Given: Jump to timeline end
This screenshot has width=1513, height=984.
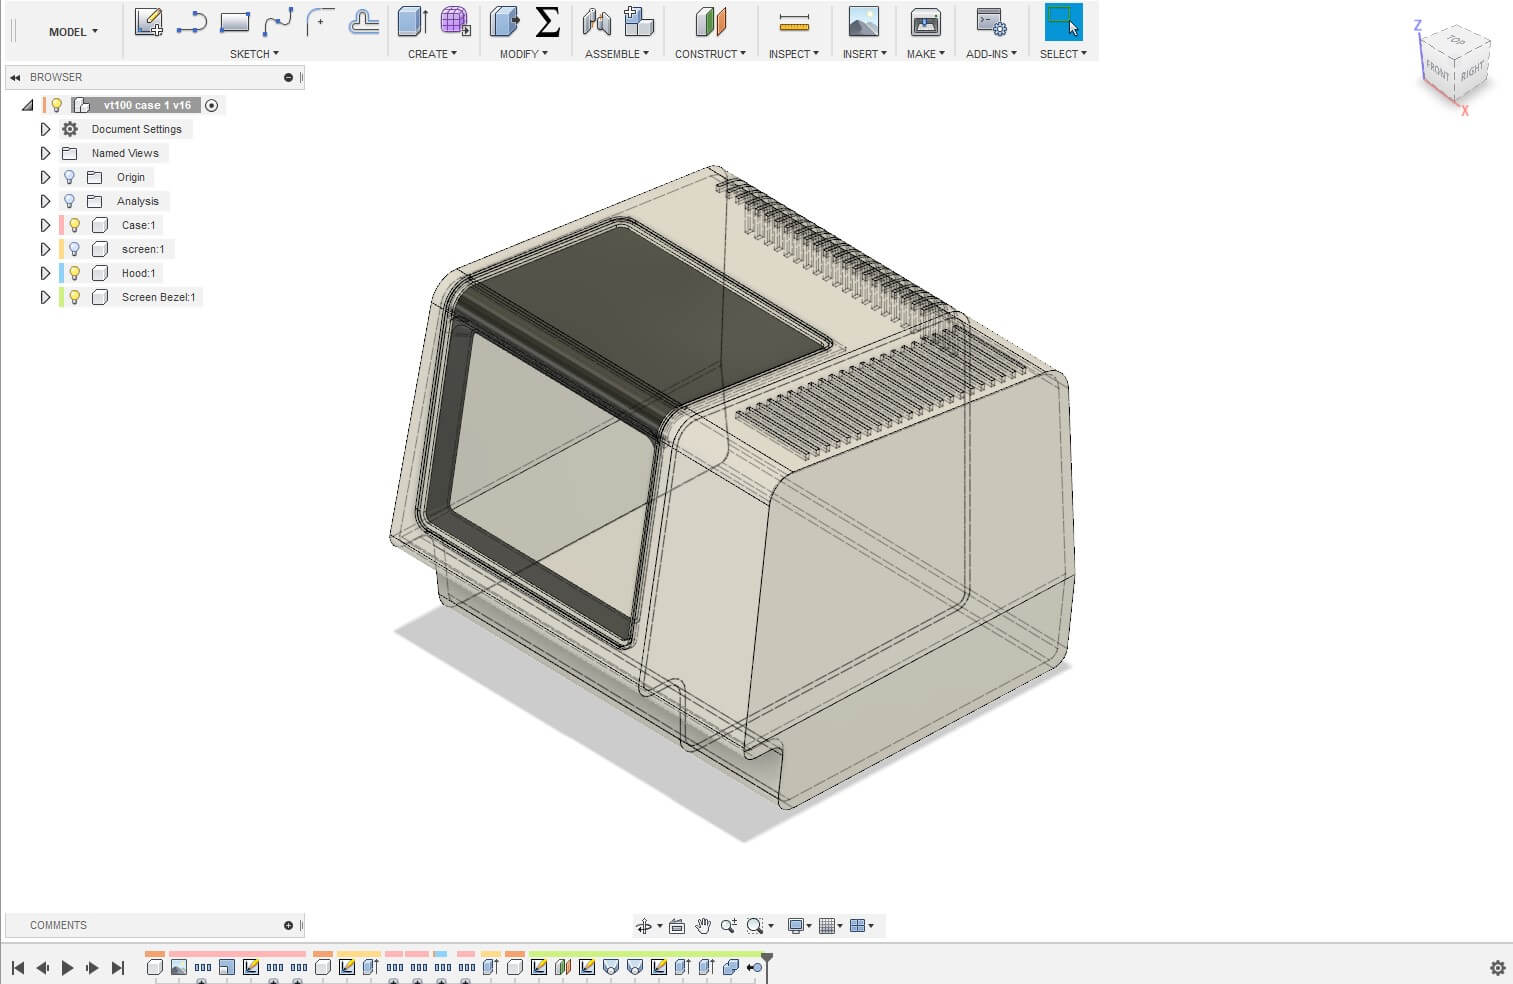Looking at the screenshot, I should (118, 968).
